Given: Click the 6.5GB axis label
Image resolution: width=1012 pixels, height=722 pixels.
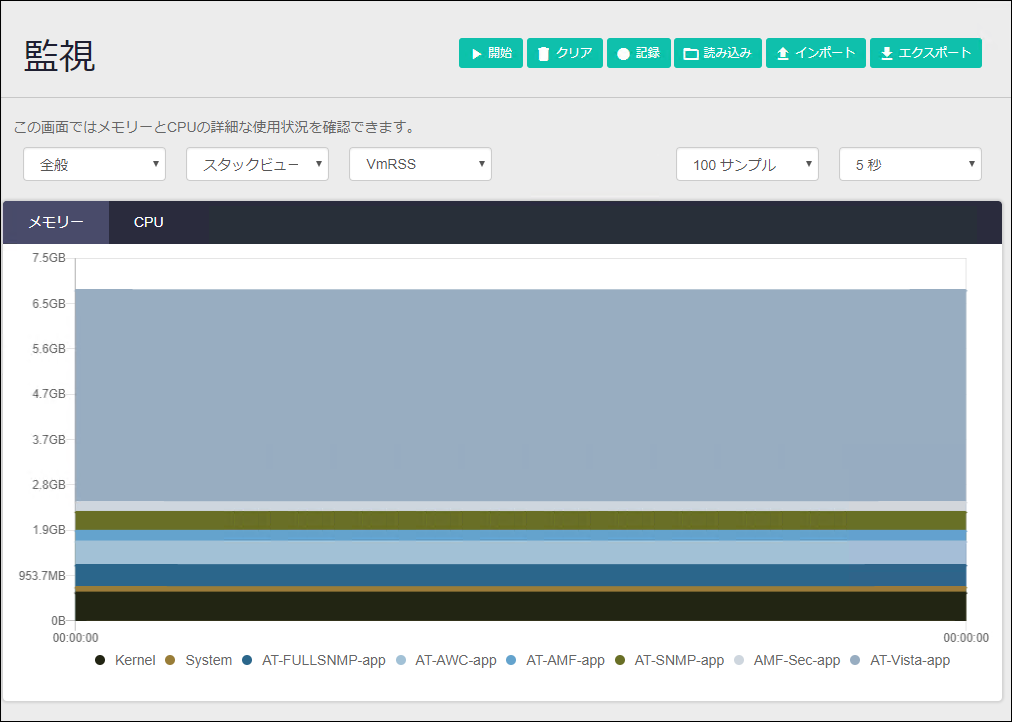Looking at the screenshot, I should (x=49, y=303).
